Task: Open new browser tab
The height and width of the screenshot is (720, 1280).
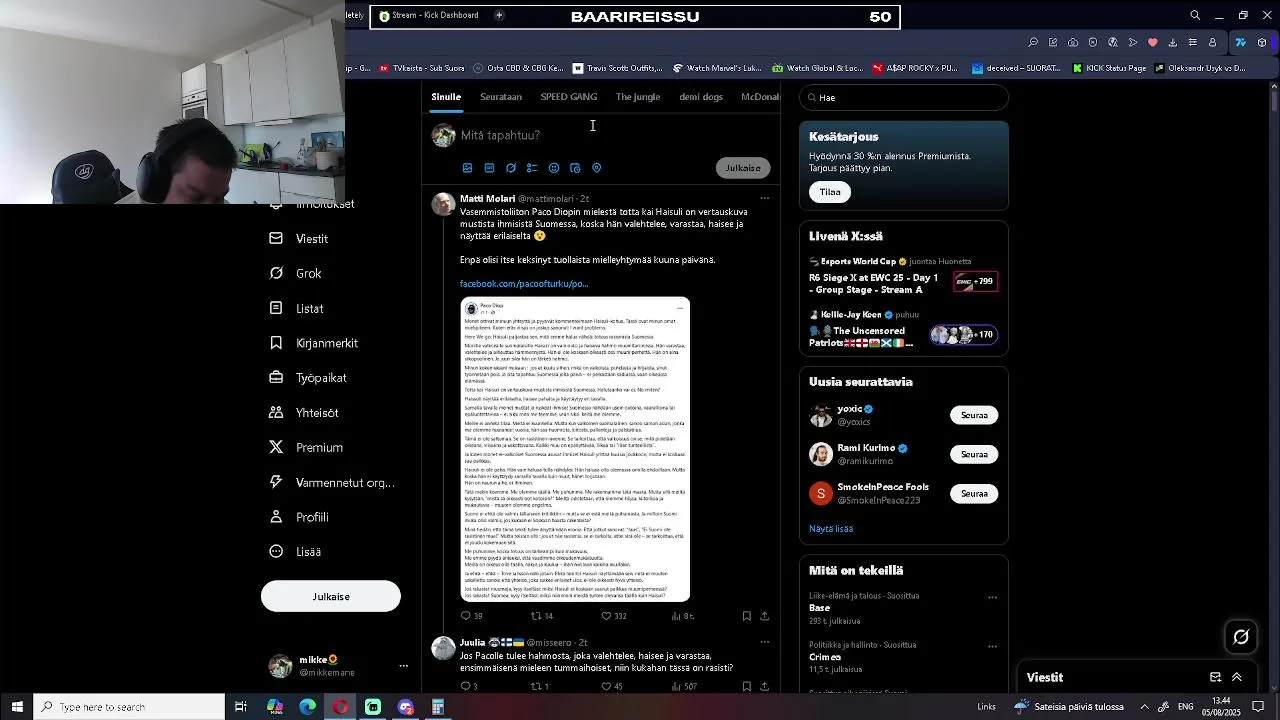Action: [x=499, y=15]
